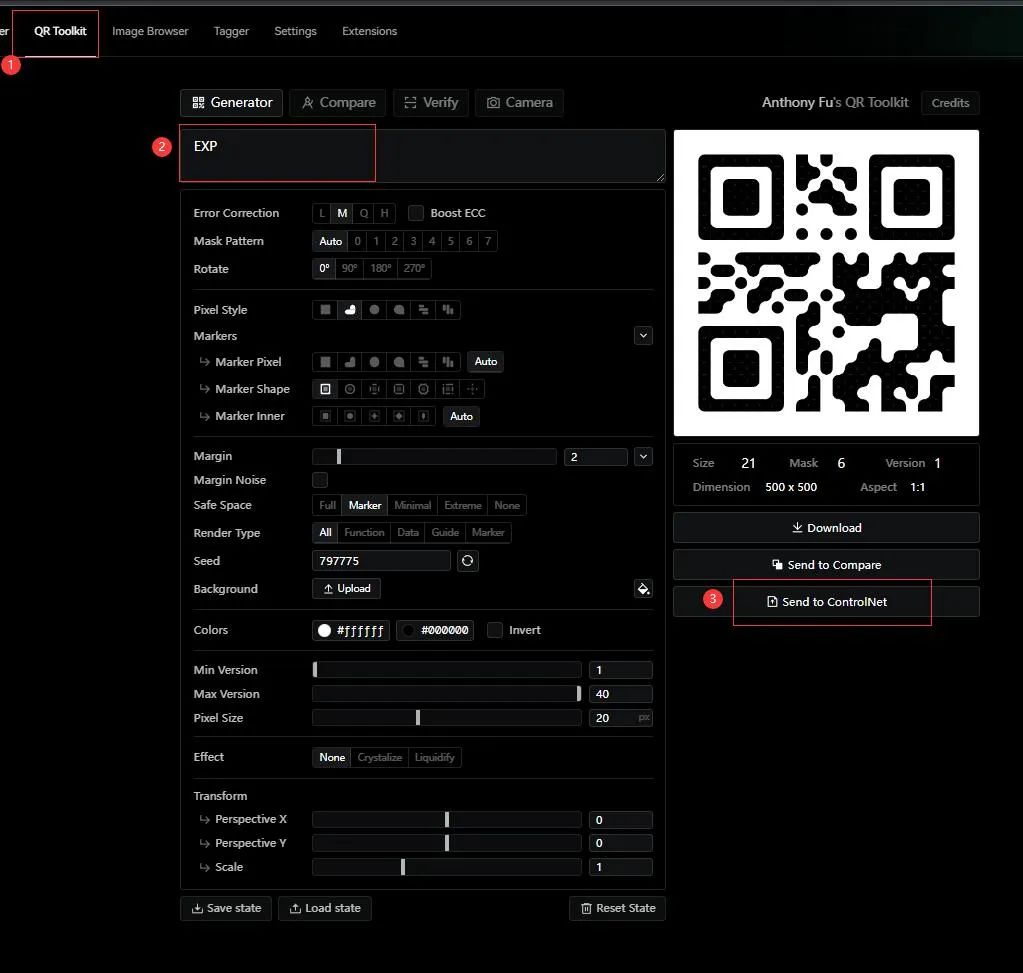Switch to the Compare tab
Image resolution: width=1023 pixels, height=973 pixels.
click(x=338, y=102)
